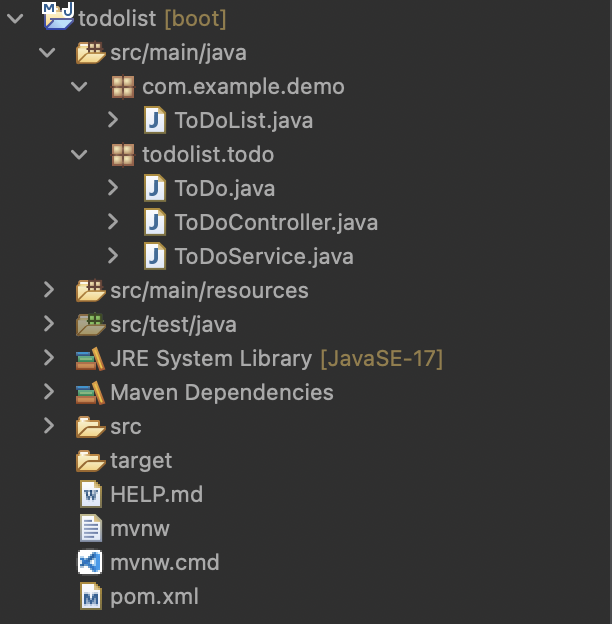The image size is (612, 624).
Task: Click the src/main/resources folder icon
Action: [x=91, y=291]
